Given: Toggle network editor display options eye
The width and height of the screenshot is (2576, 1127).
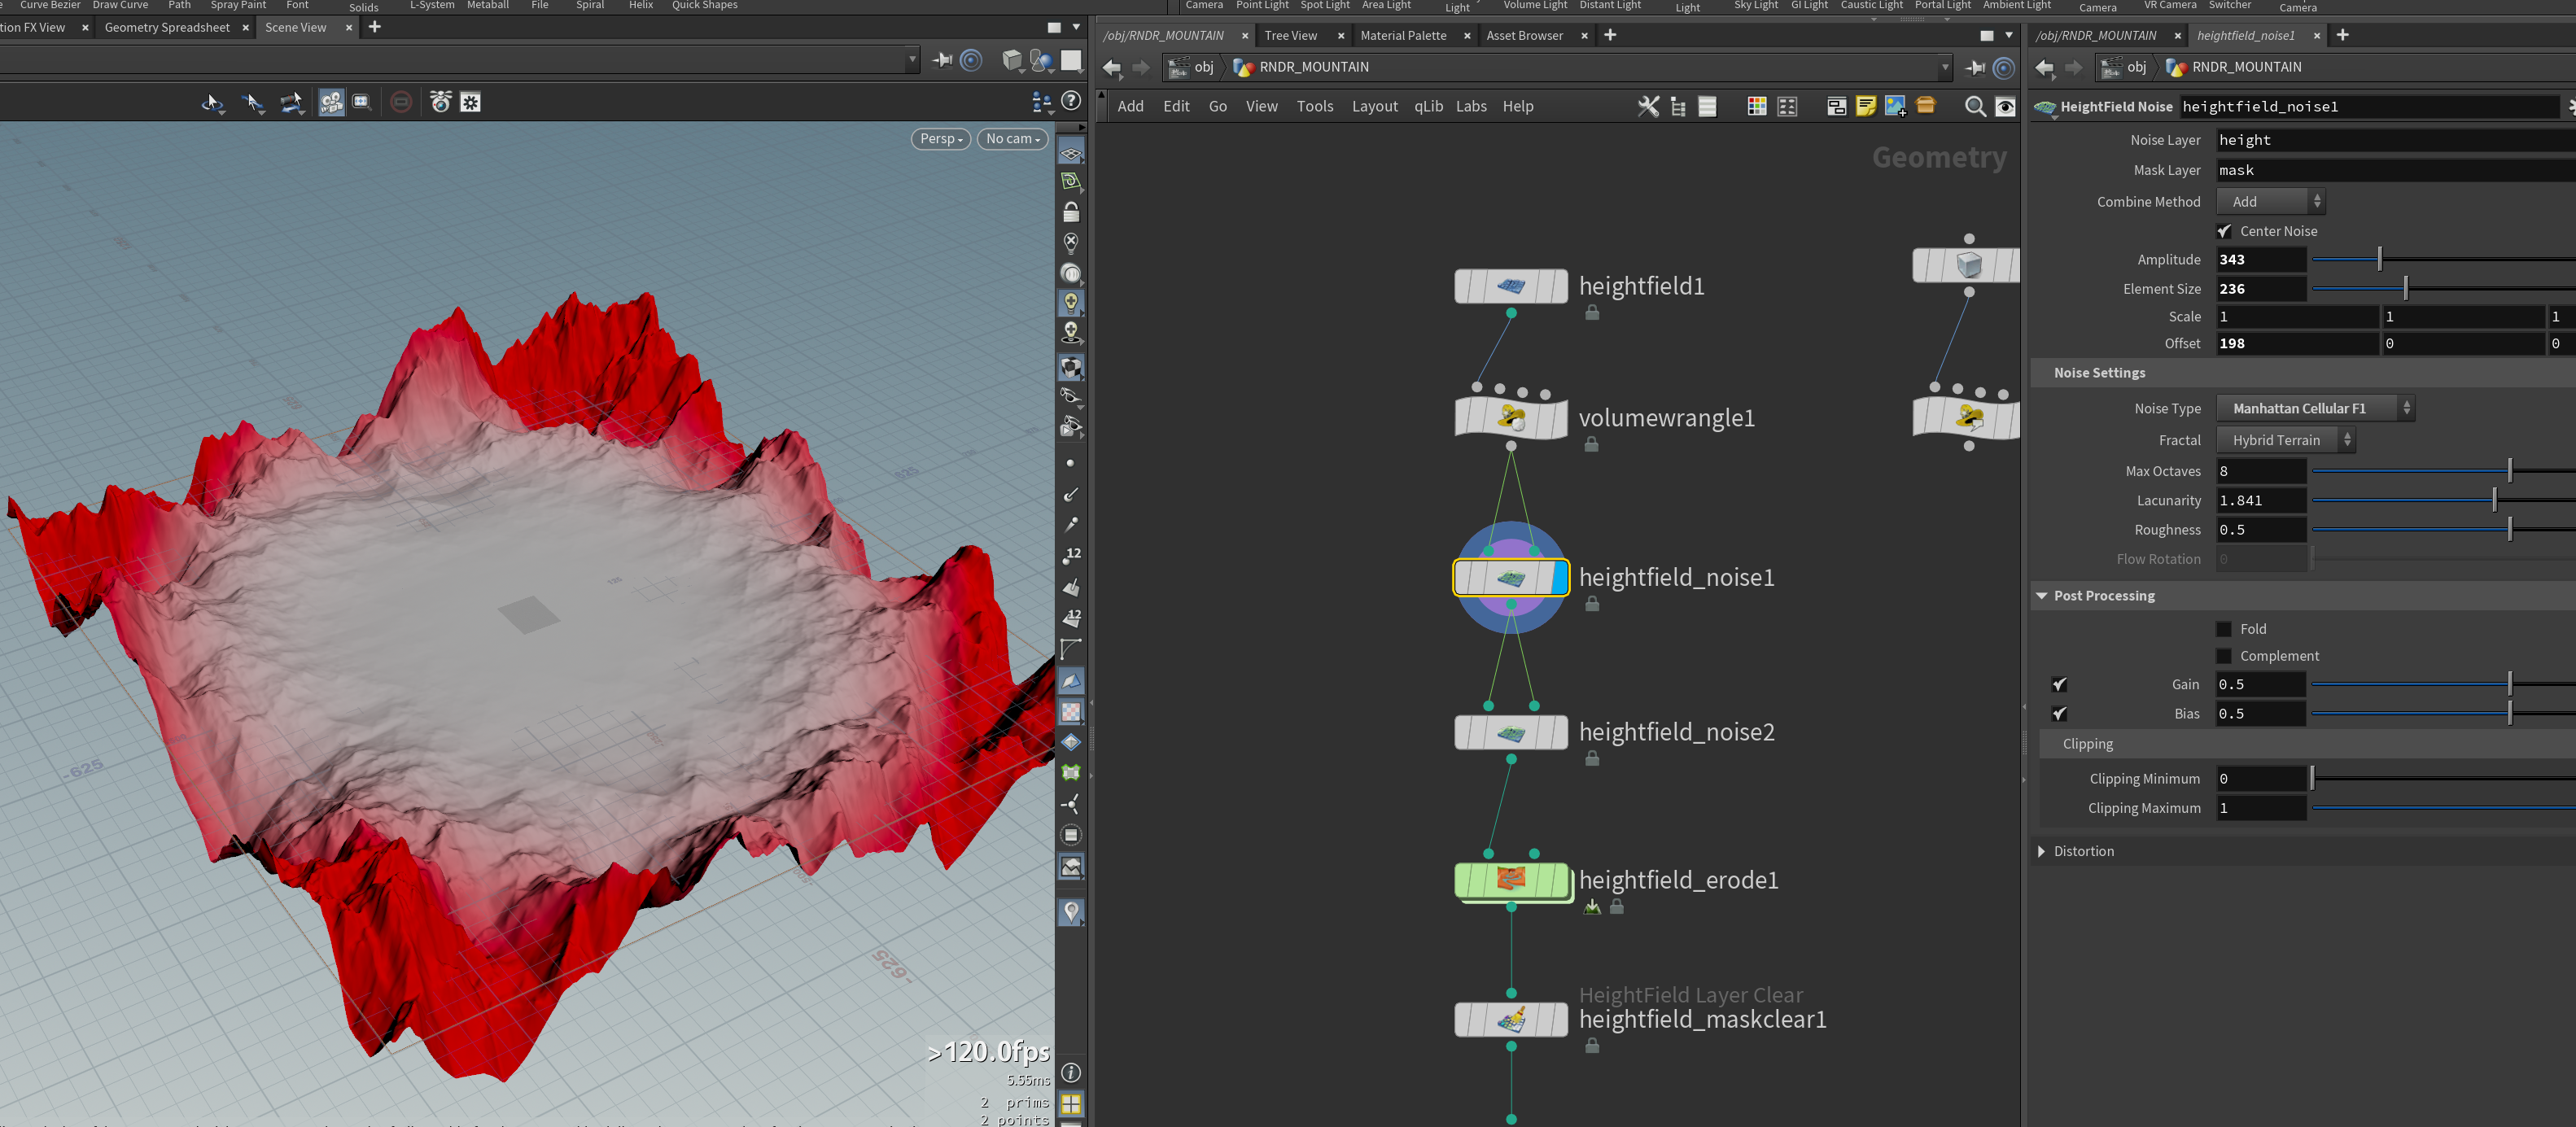Looking at the screenshot, I should (x=2005, y=106).
